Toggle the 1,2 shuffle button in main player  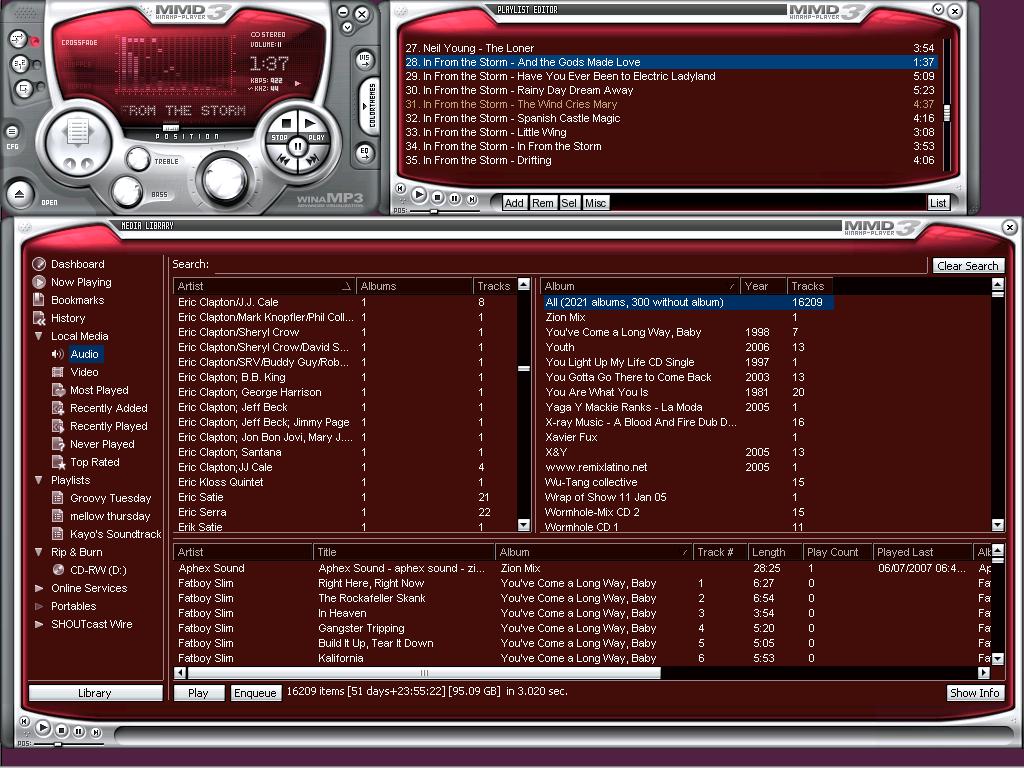coord(20,63)
